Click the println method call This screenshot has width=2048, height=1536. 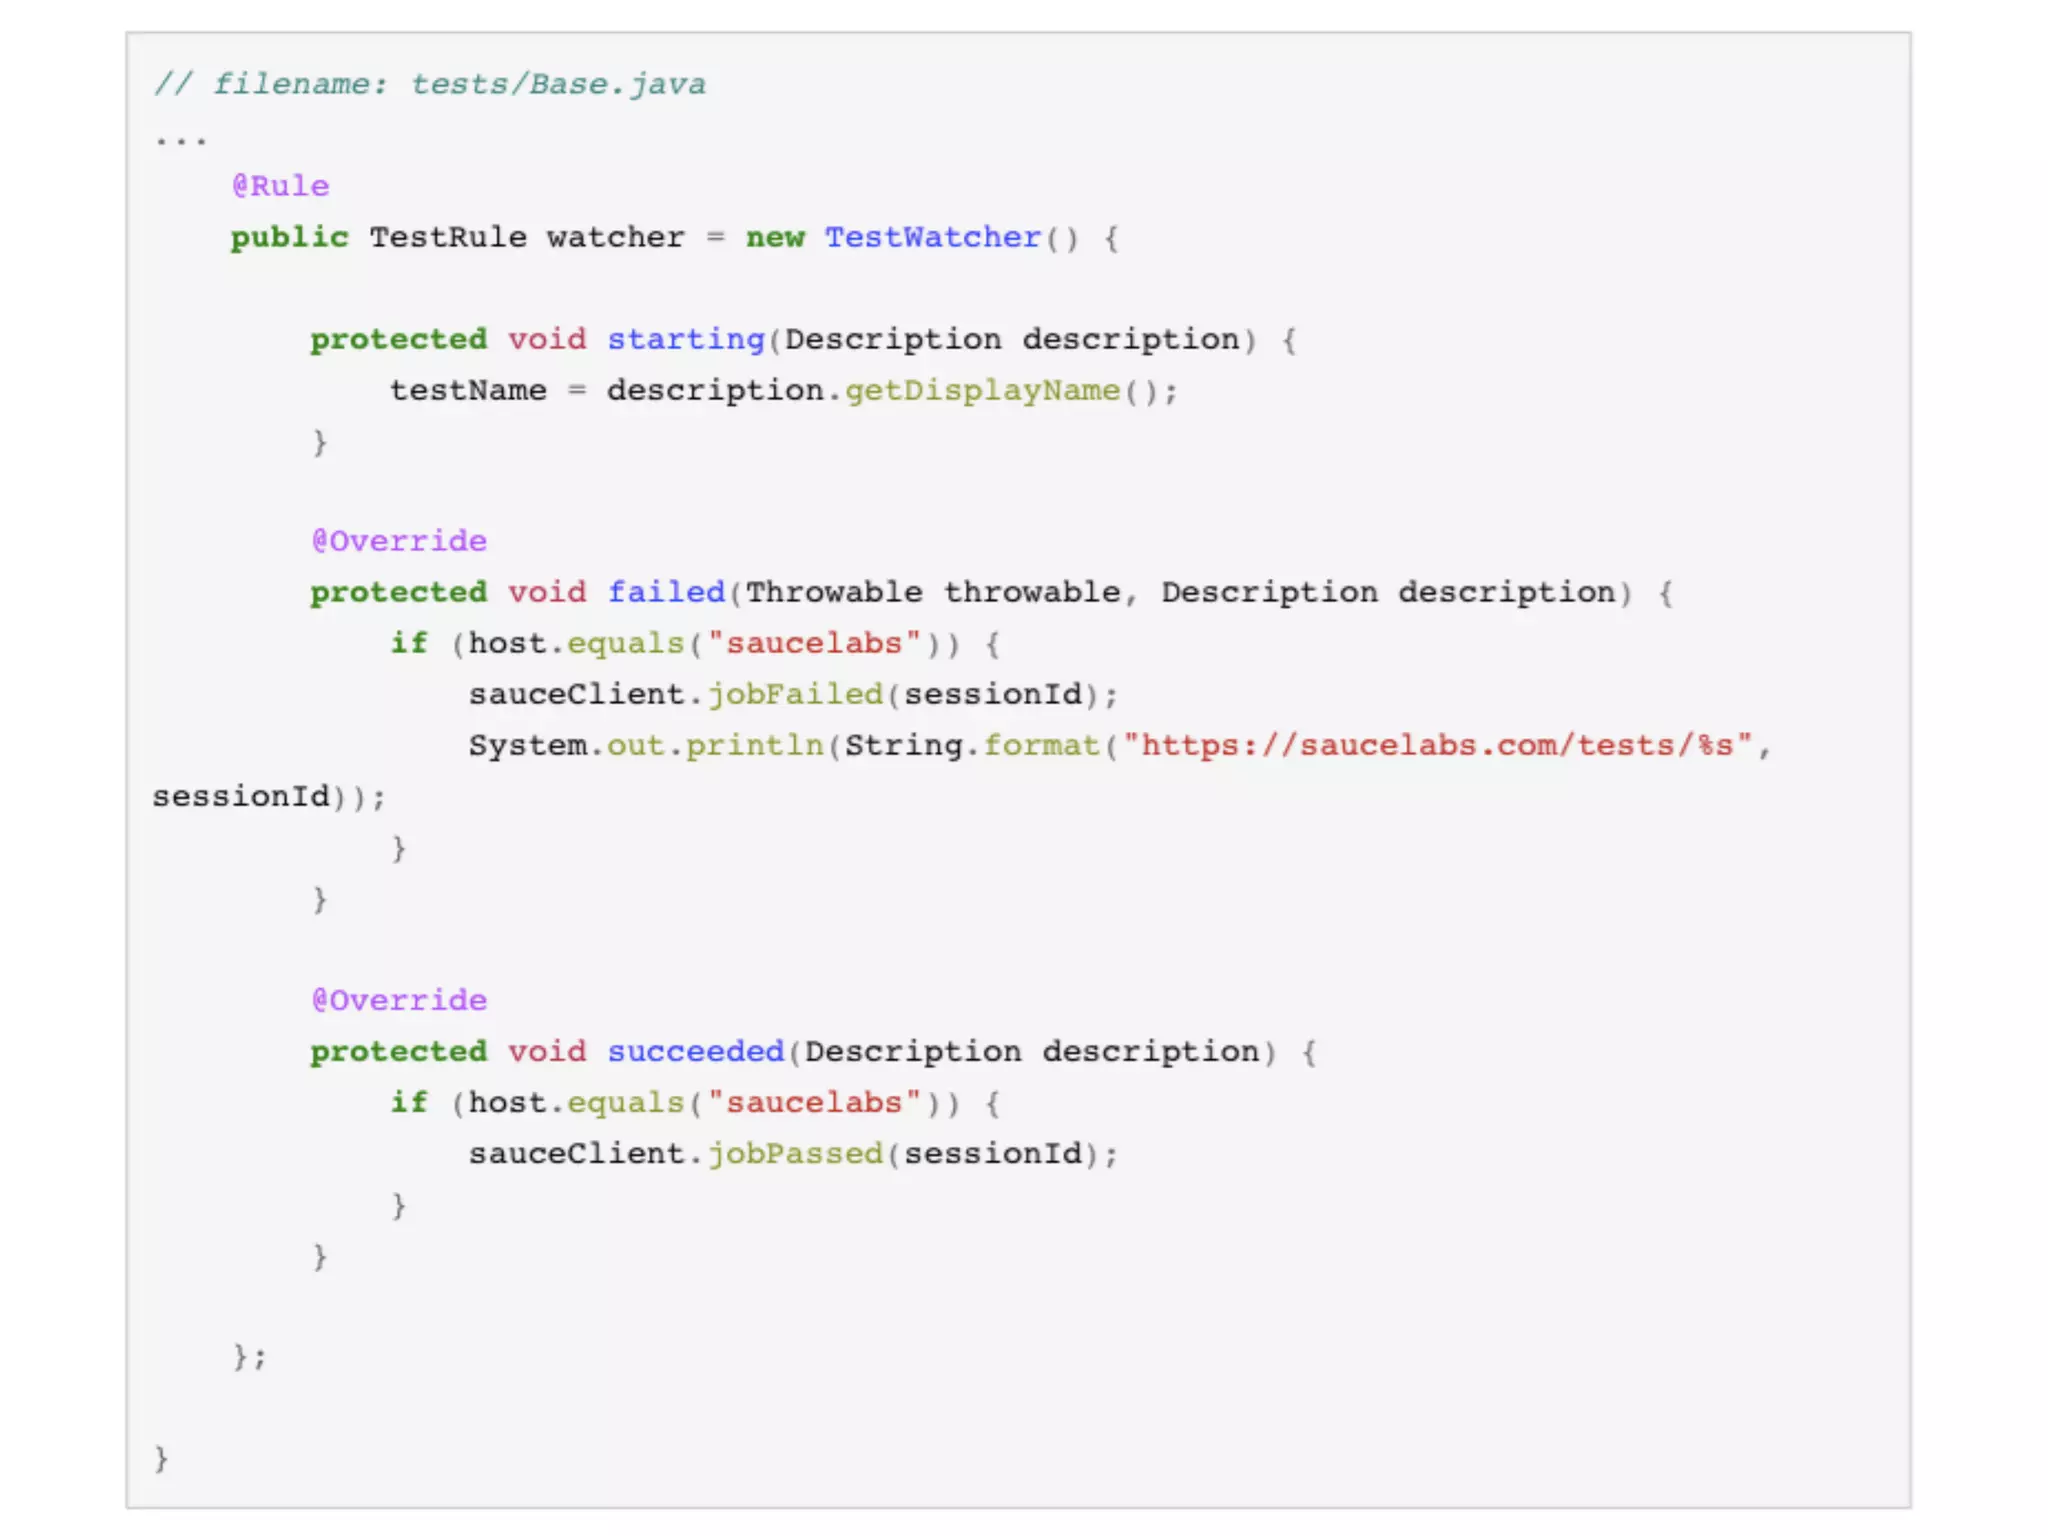point(754,745)
